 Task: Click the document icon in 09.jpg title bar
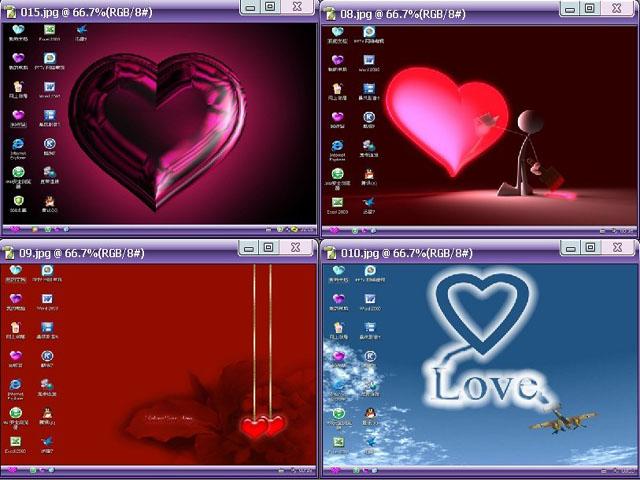(10, 253)
